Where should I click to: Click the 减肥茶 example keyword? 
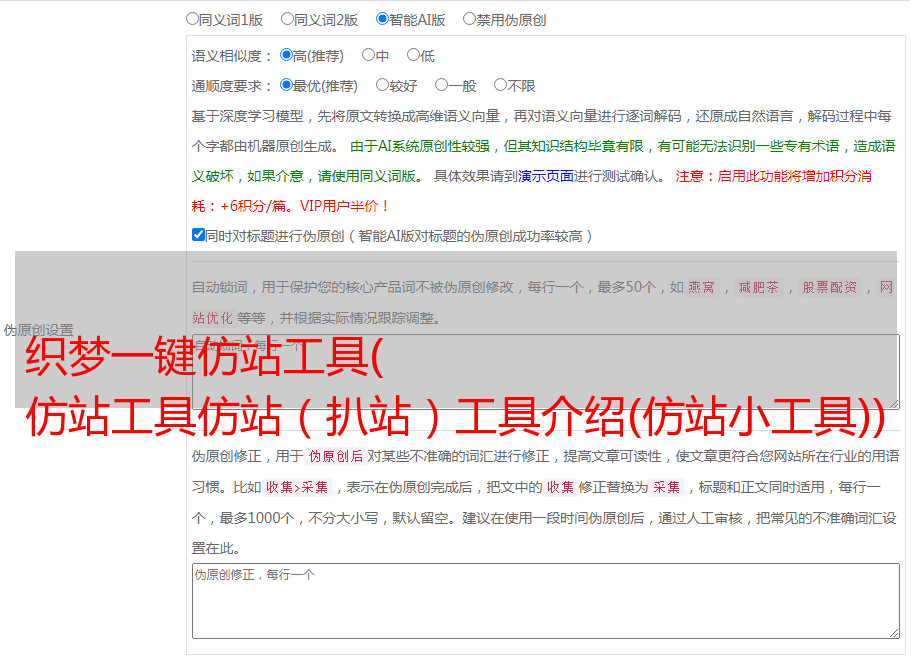click(x=758, y=287)
